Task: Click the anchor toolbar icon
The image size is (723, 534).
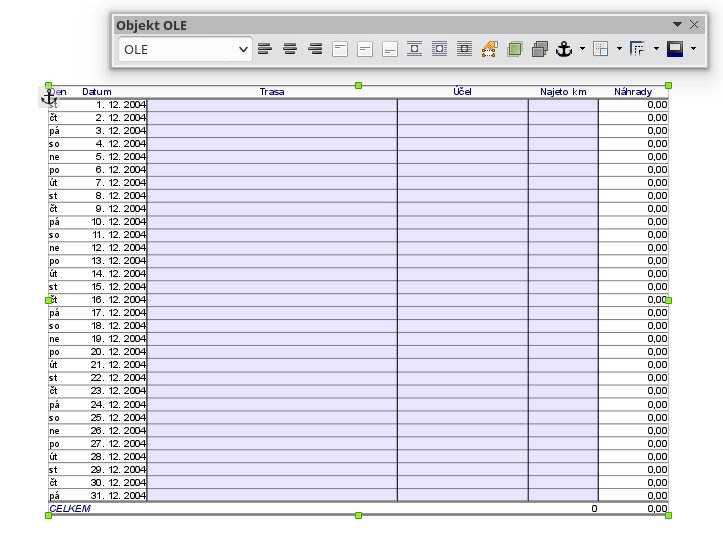Action: point(564,49)
